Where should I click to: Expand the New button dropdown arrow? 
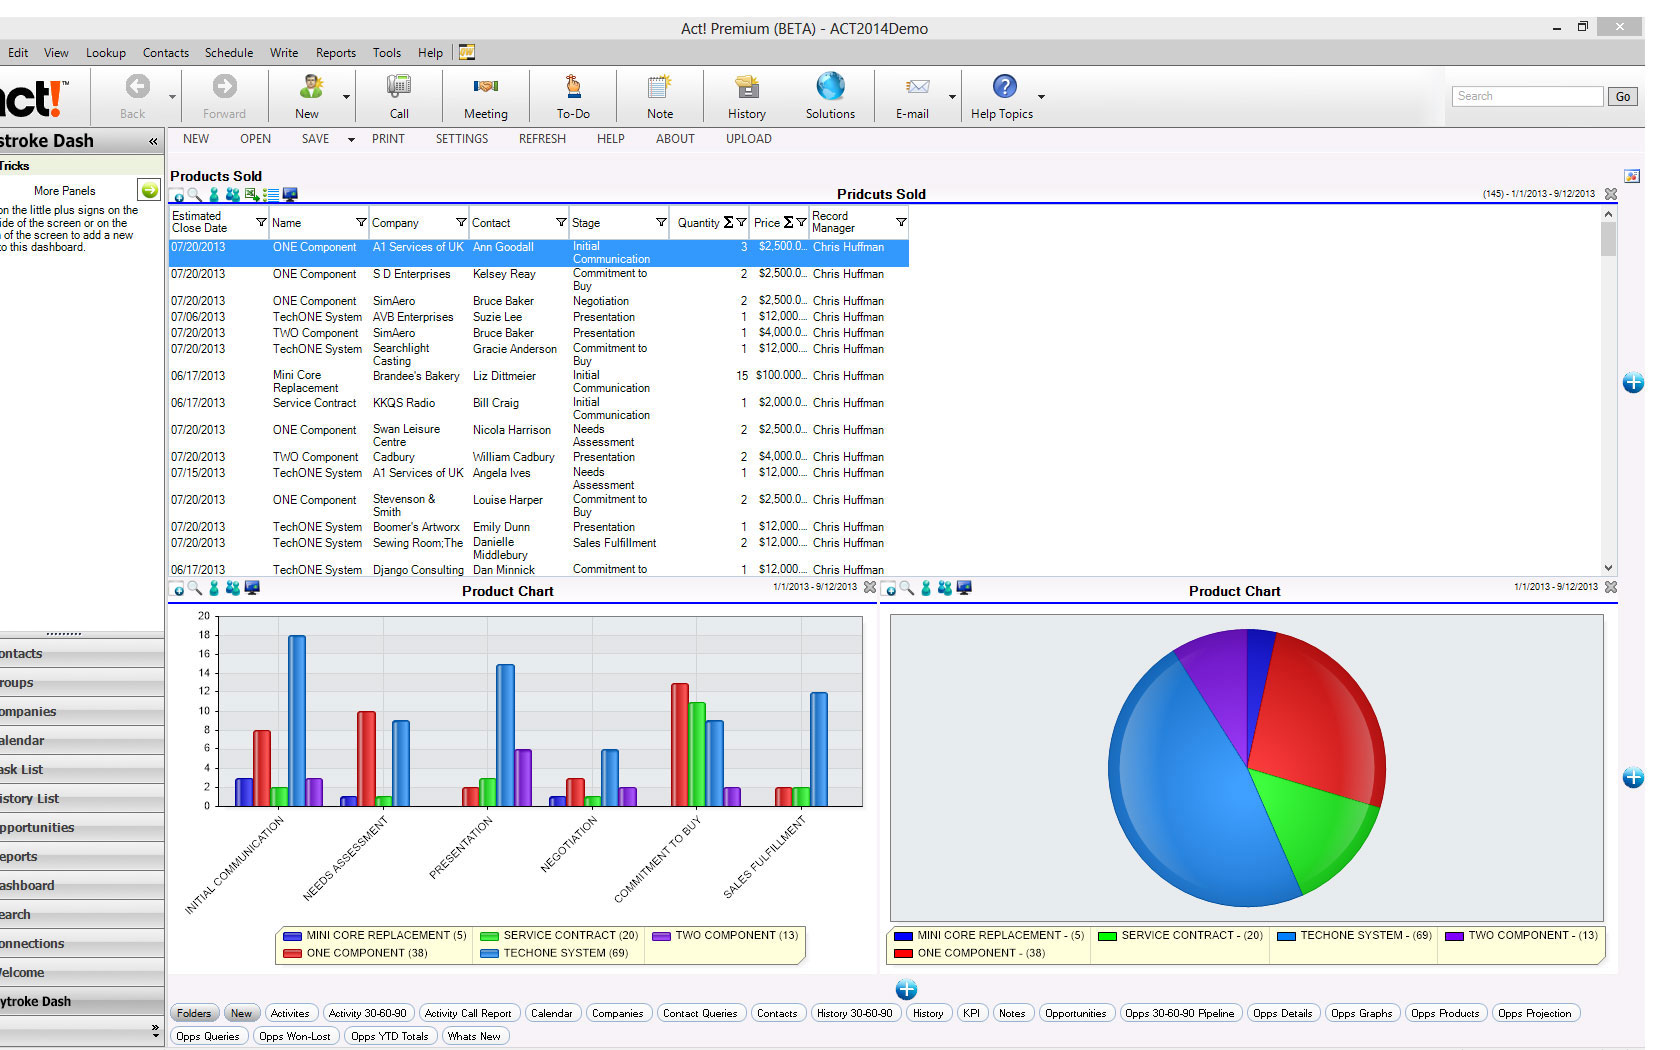click(x=347, y=97)
